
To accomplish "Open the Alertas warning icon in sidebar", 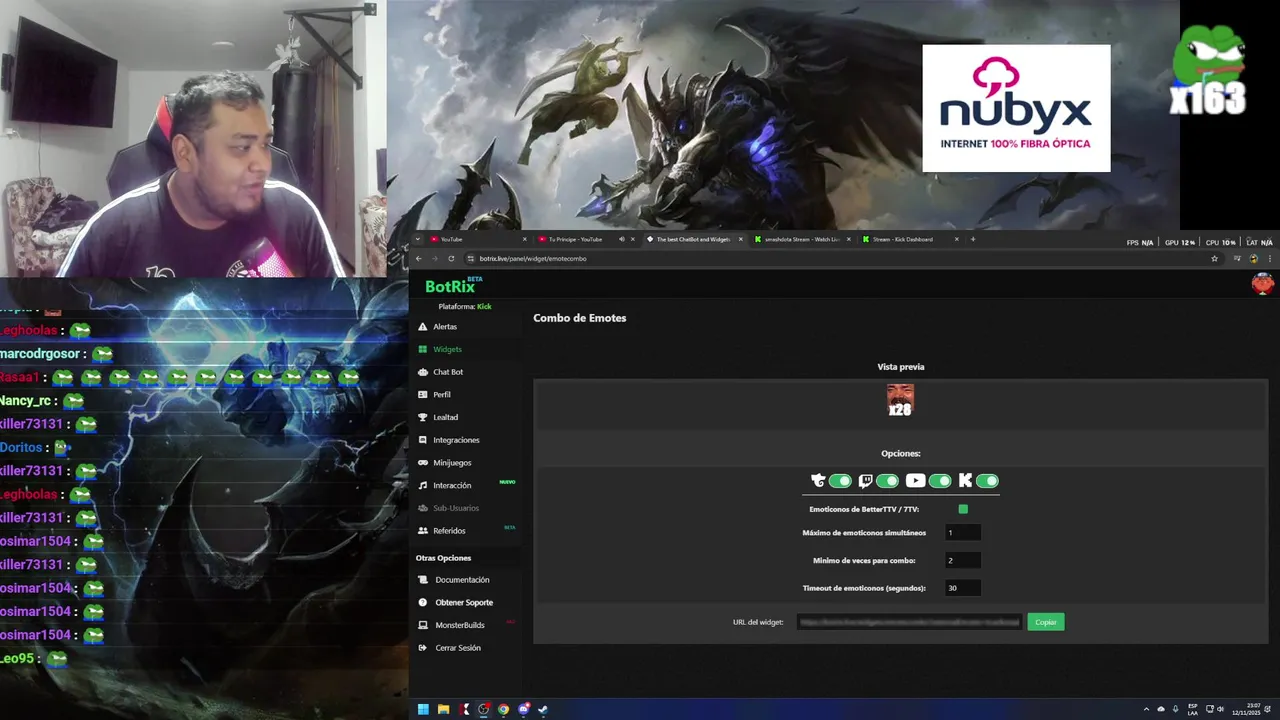I will coord(423,327).
